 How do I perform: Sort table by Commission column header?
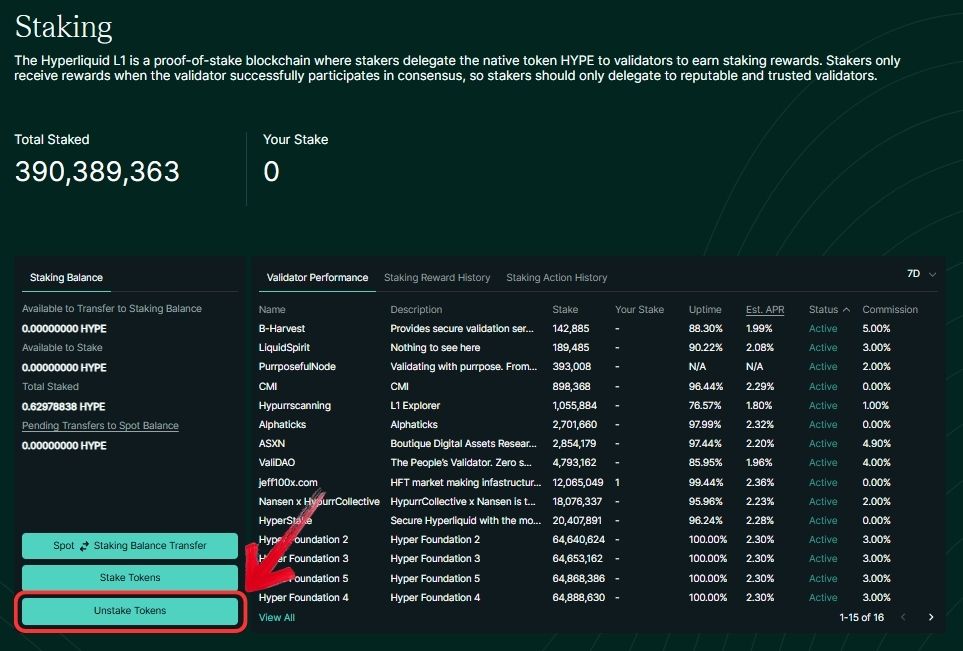click(x=890, y=310)
